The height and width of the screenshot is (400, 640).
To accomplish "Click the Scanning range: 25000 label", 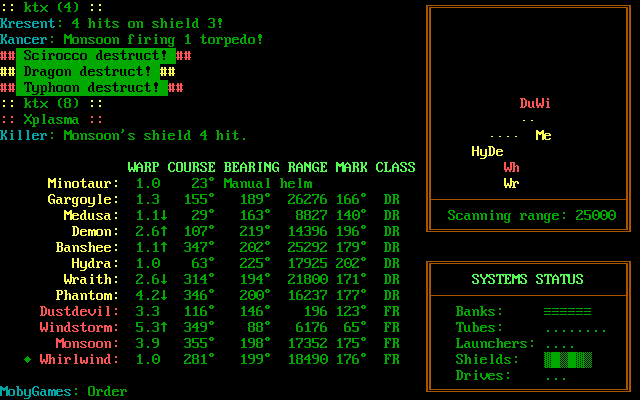I will [x=531, y=215].
